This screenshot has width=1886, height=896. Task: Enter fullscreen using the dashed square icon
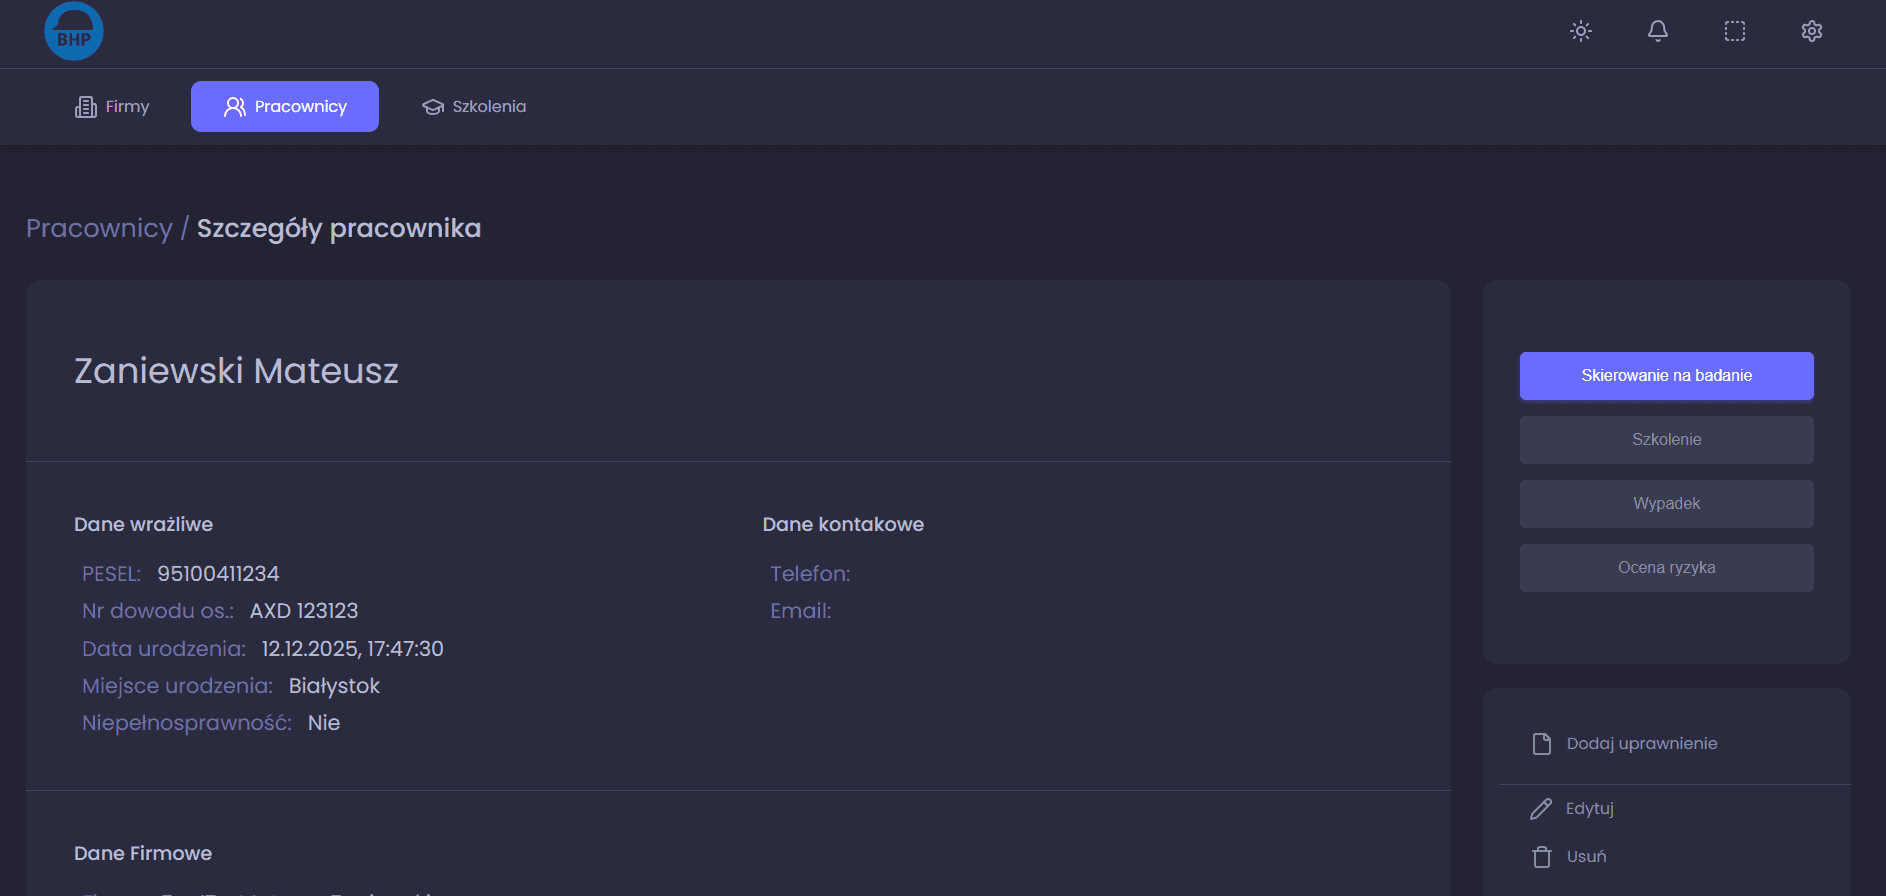pyautogui.click(x=1734, y=31)
